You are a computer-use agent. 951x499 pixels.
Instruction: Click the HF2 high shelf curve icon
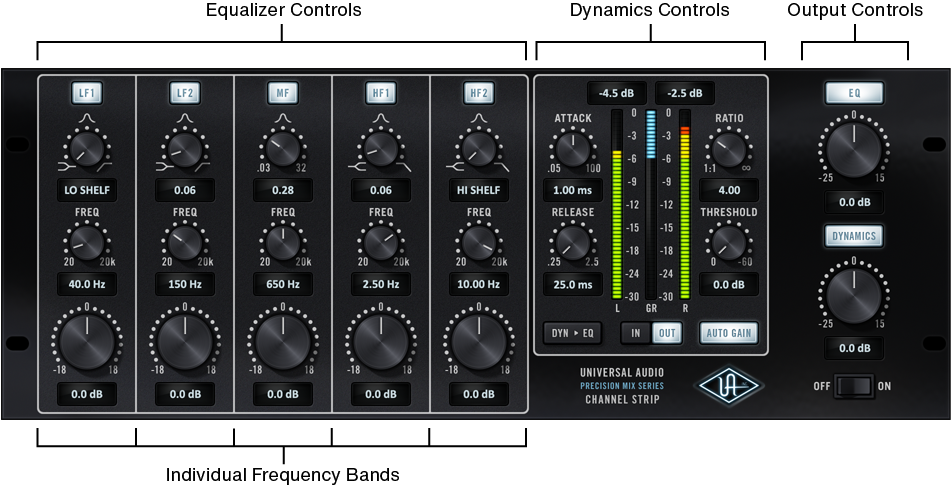503,167
